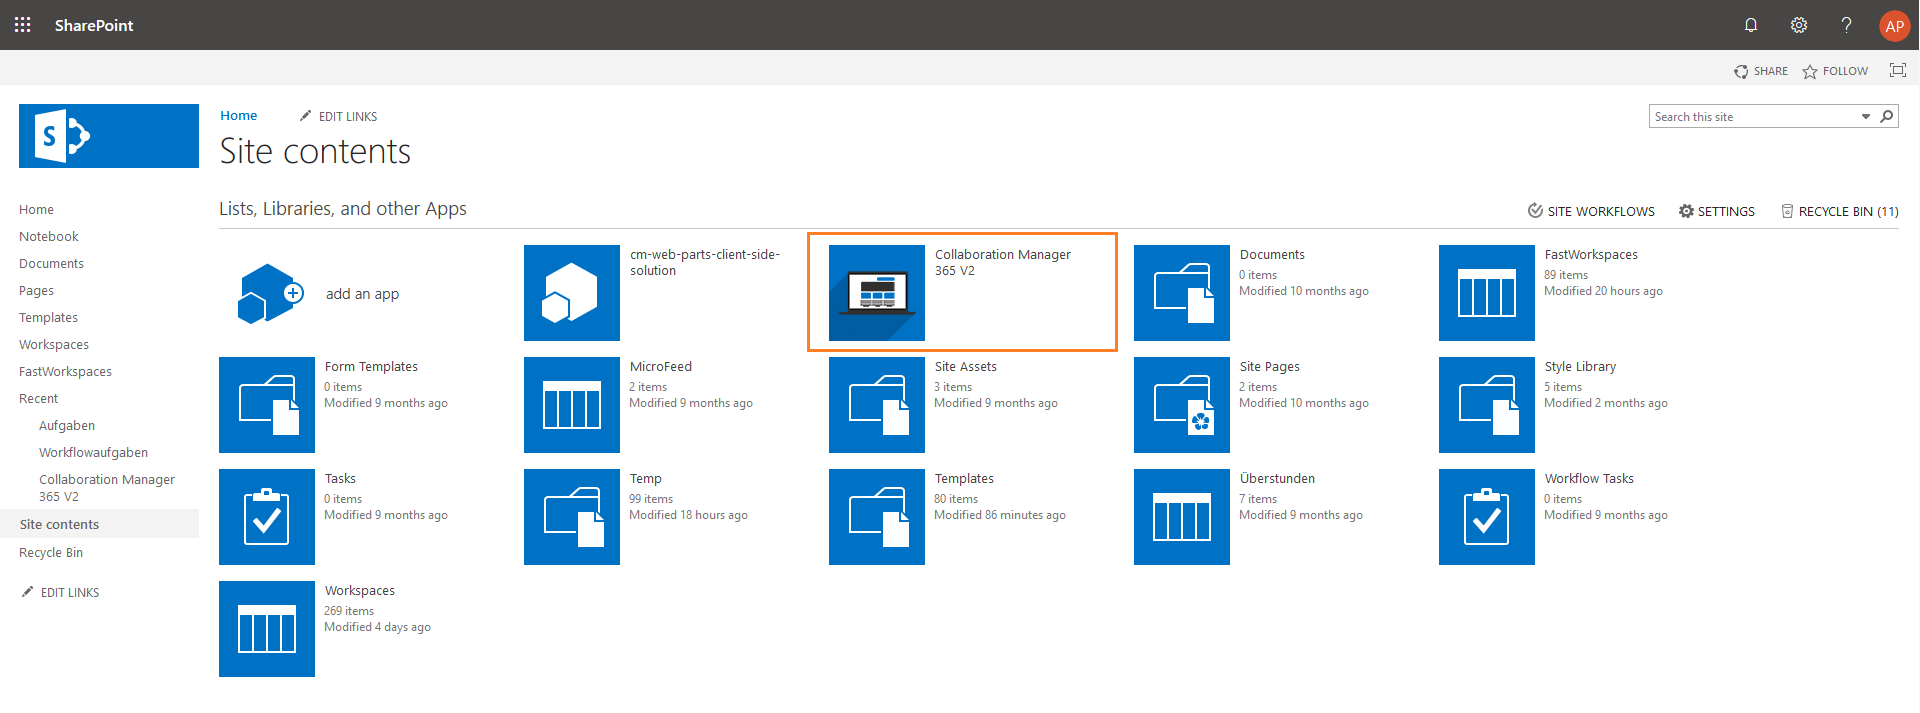Click EDIT LINKS next to Home breadcrumb
Image resolution: width=1920 pixels, height=713 pixels.
click(x=338, y=117)
